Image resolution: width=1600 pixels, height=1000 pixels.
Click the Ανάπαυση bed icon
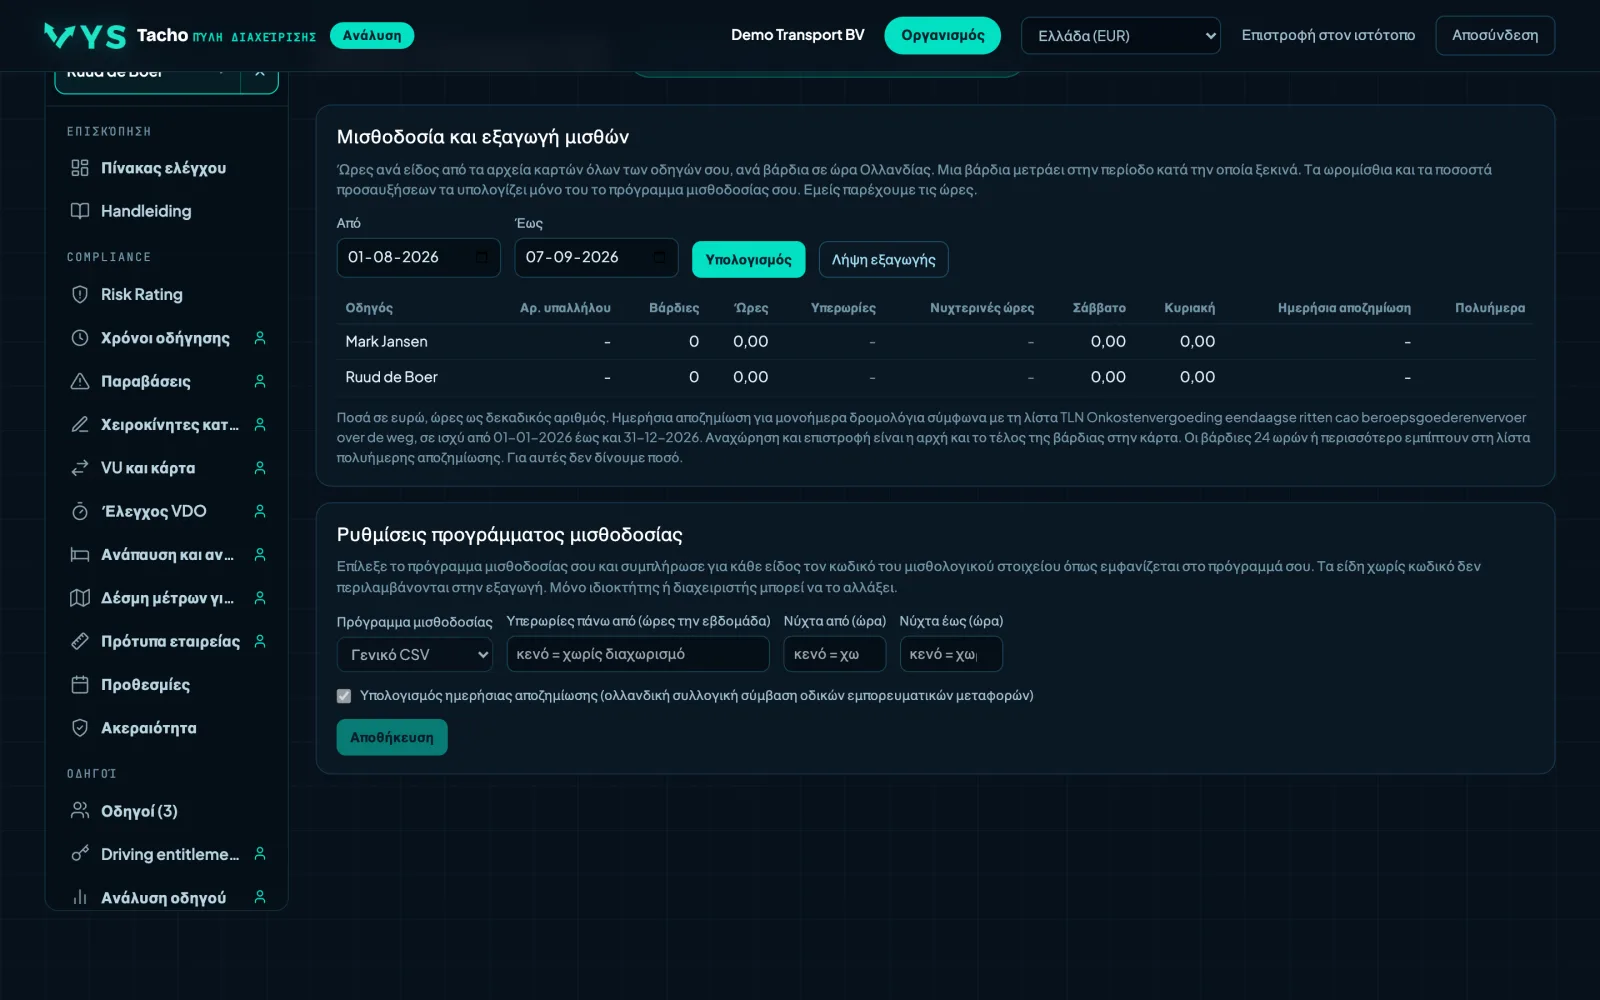point(80,554)
